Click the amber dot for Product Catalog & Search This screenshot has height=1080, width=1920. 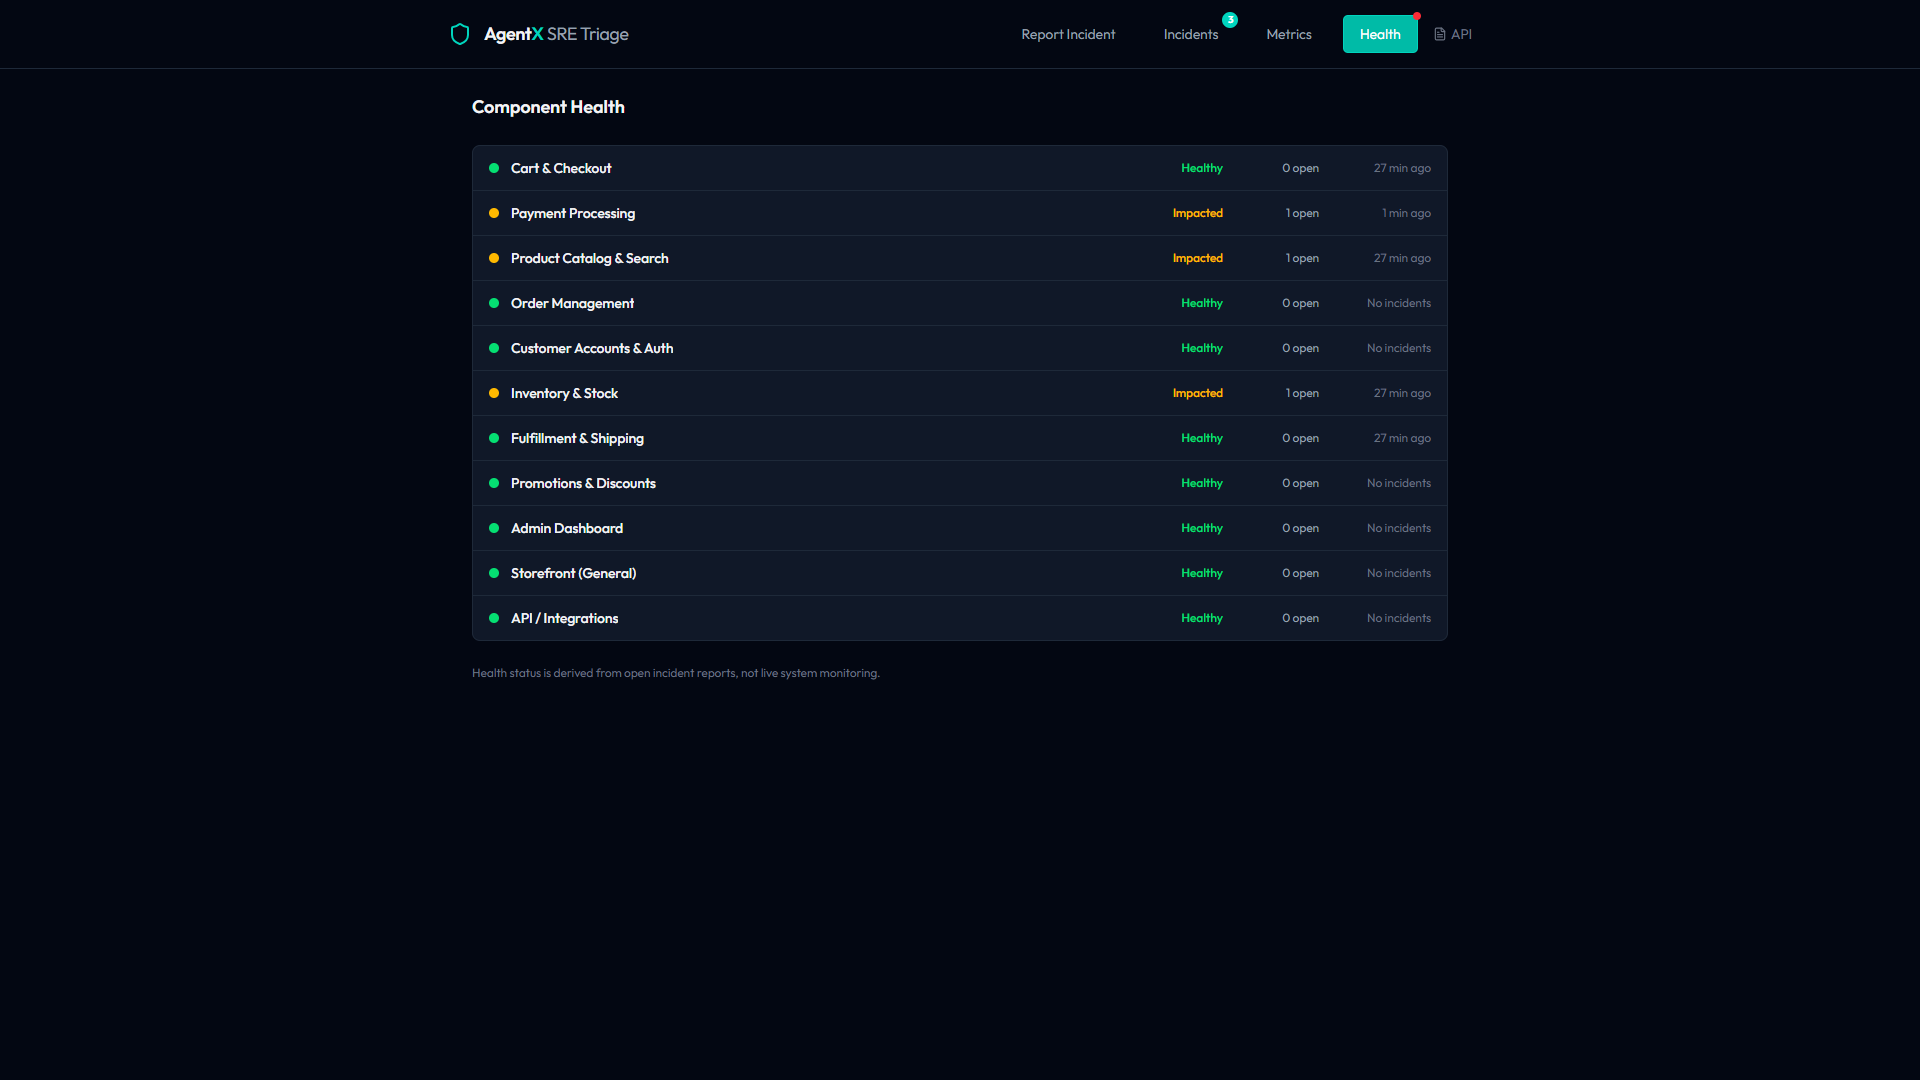pyautogui.click(x=494, y=258)
